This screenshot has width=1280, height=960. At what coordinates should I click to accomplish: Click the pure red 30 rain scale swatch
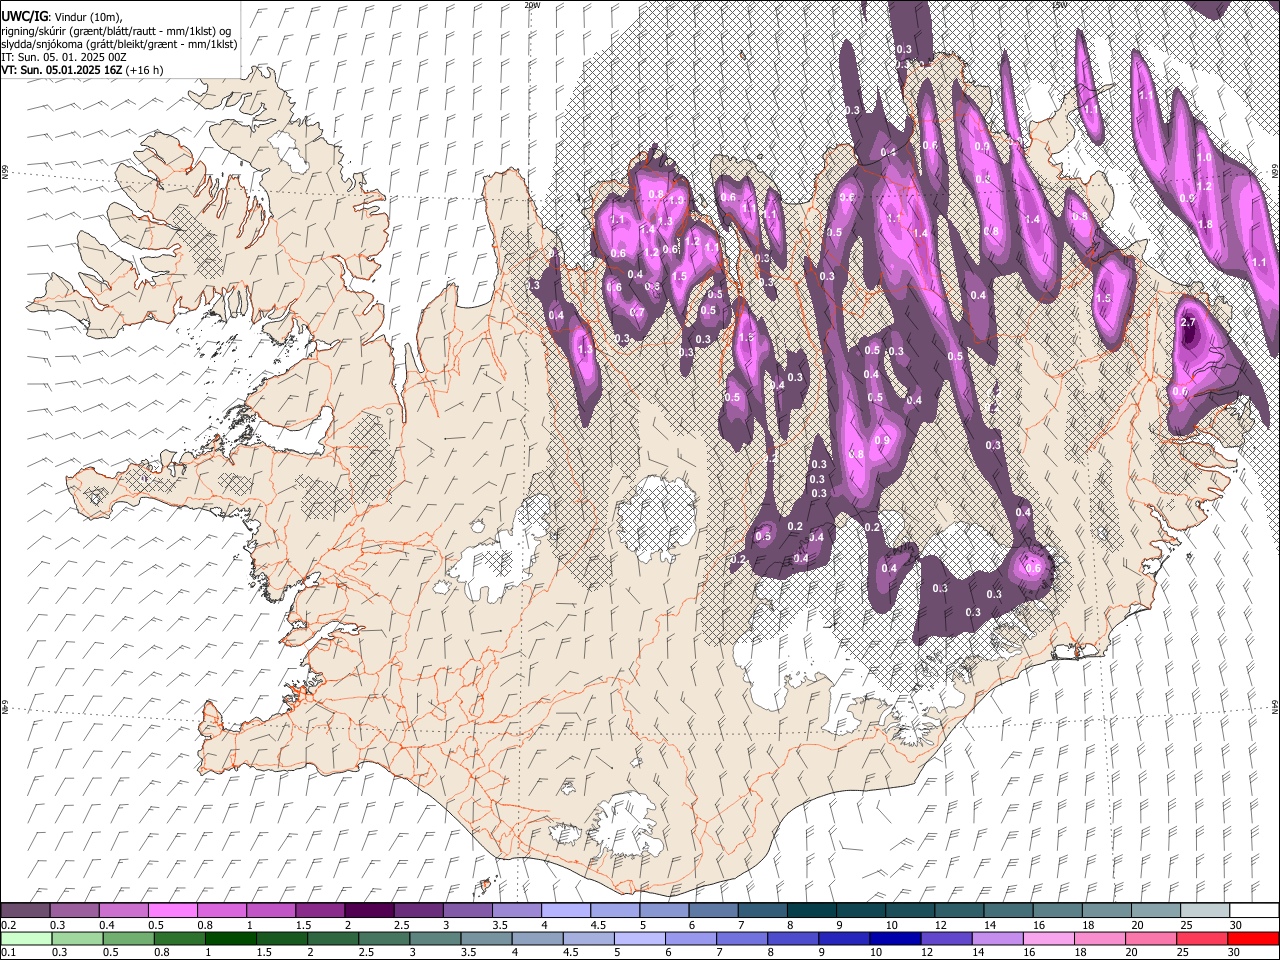tap(1252, 938)
